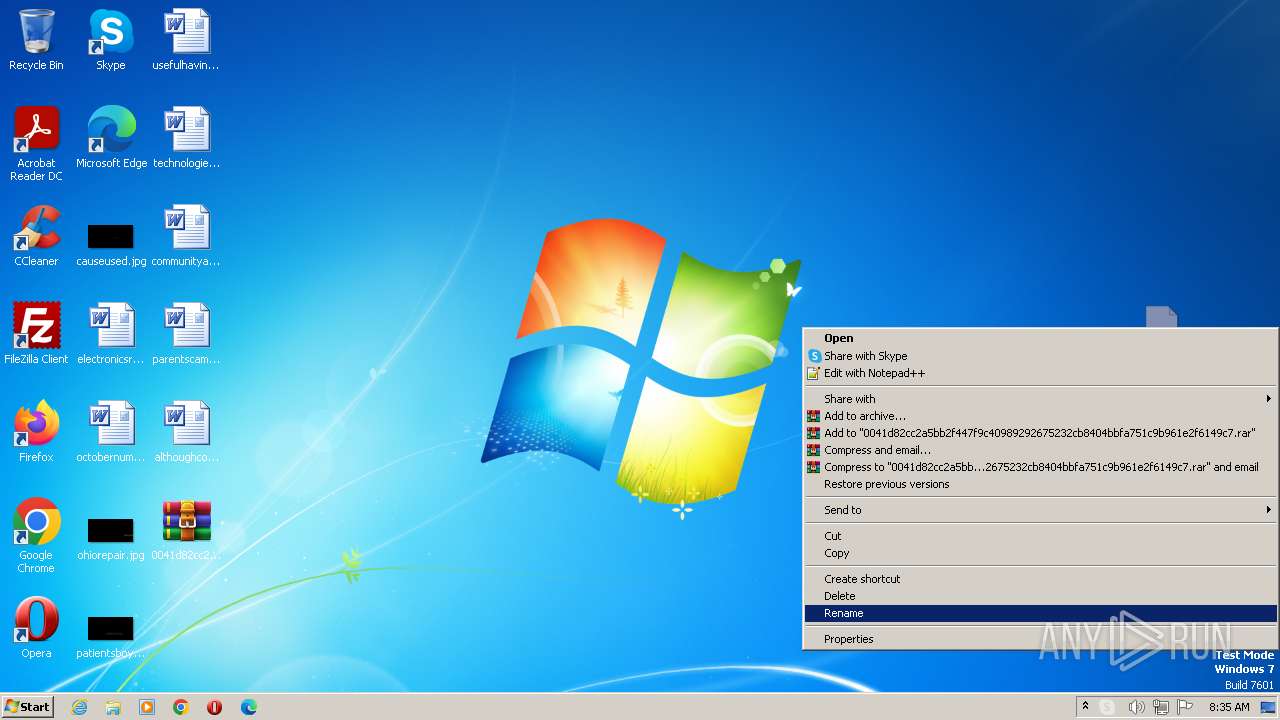The image size is (1280, 720).
Task: Launch Windows Media Player from taskbar
Action: tap(147, 707)
